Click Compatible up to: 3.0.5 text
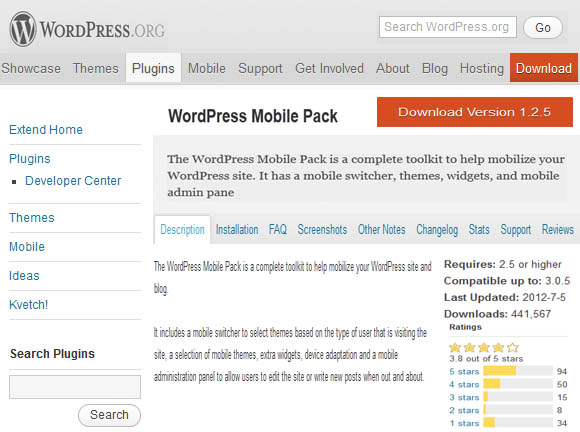This screenshot has width=580, height=432. 507,281
